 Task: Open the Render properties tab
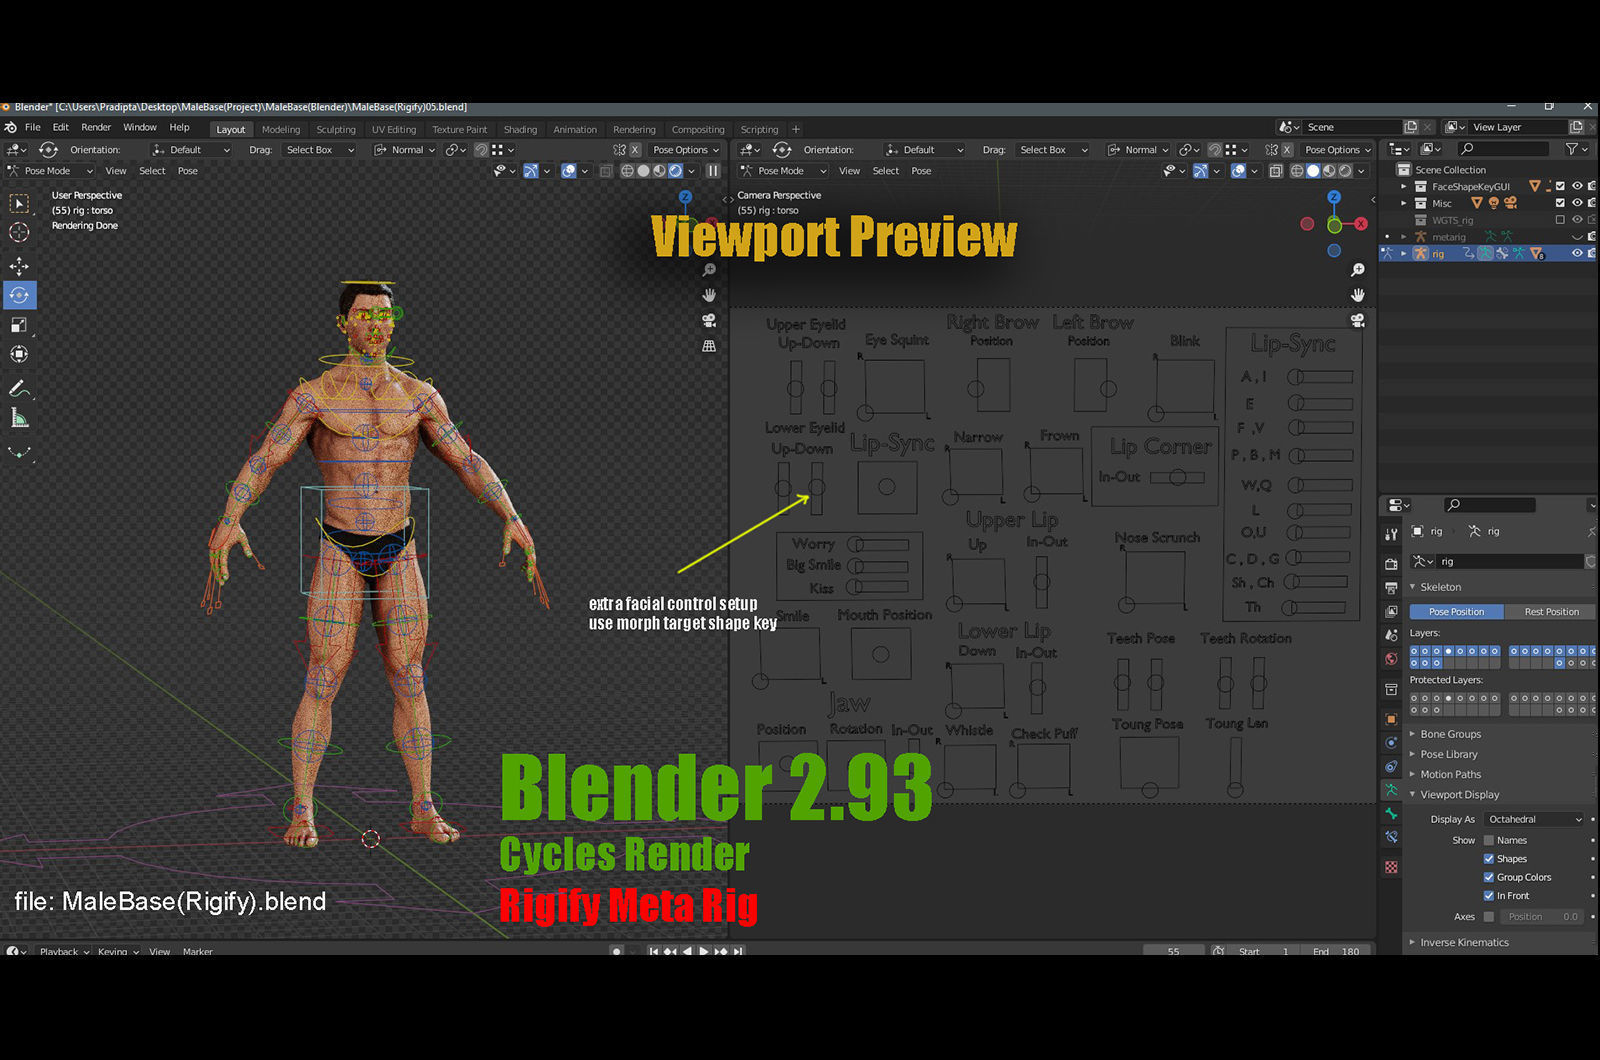[1391, 565]
